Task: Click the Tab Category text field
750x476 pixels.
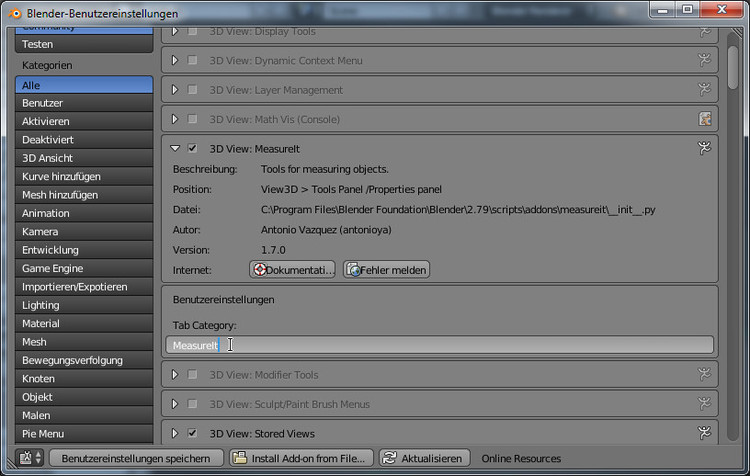Action: (440, 345)
